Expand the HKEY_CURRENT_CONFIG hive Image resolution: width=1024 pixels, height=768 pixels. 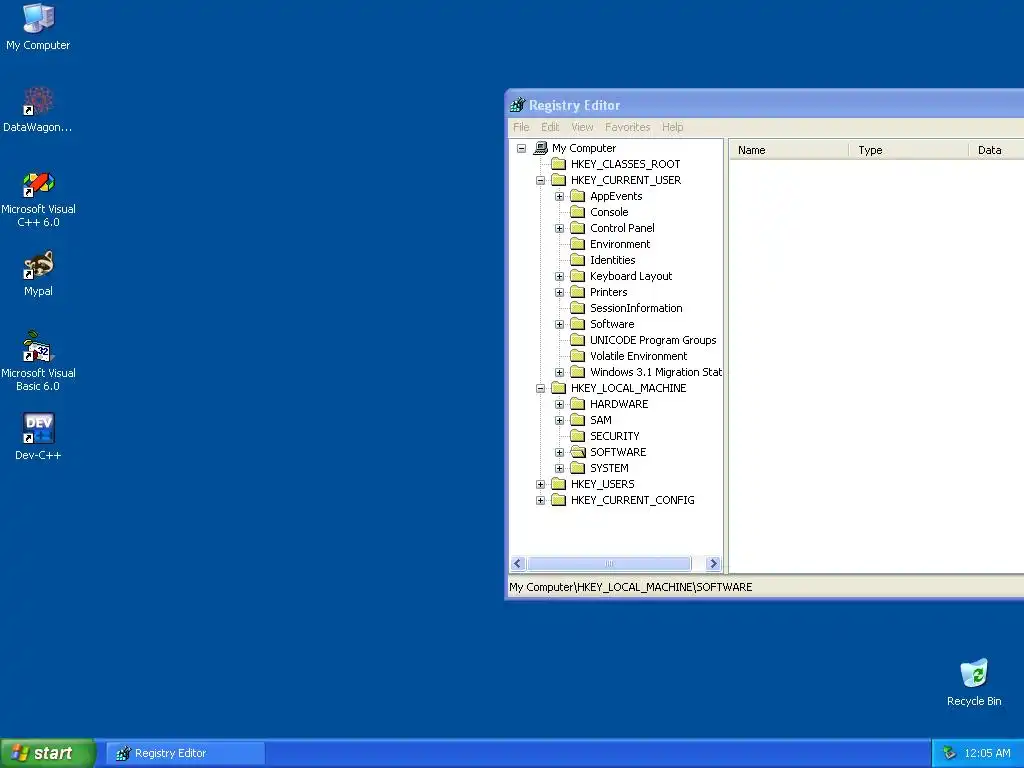coord(541,500)
